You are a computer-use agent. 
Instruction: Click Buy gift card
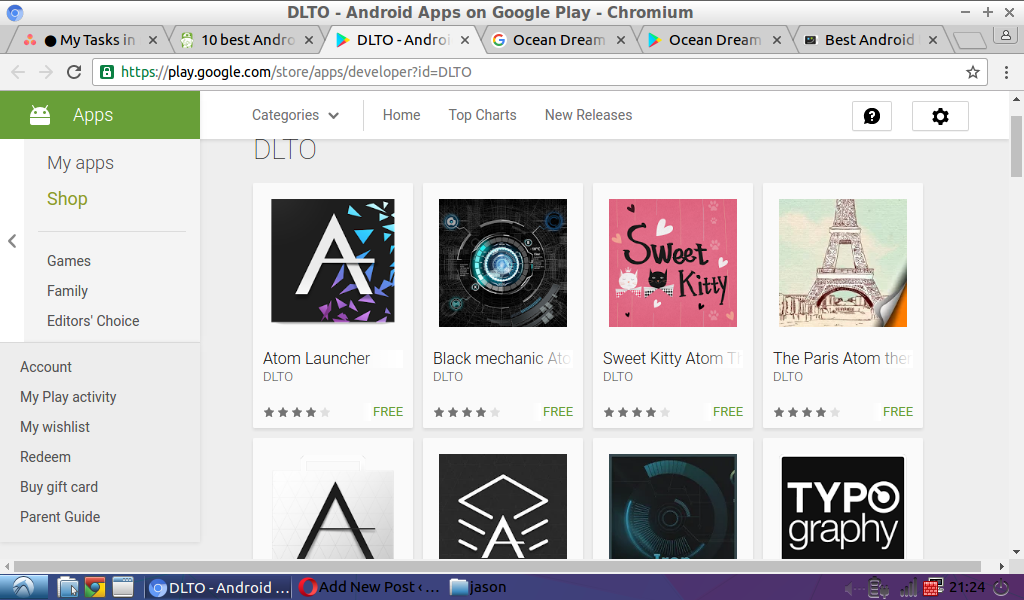click(59, 487)
